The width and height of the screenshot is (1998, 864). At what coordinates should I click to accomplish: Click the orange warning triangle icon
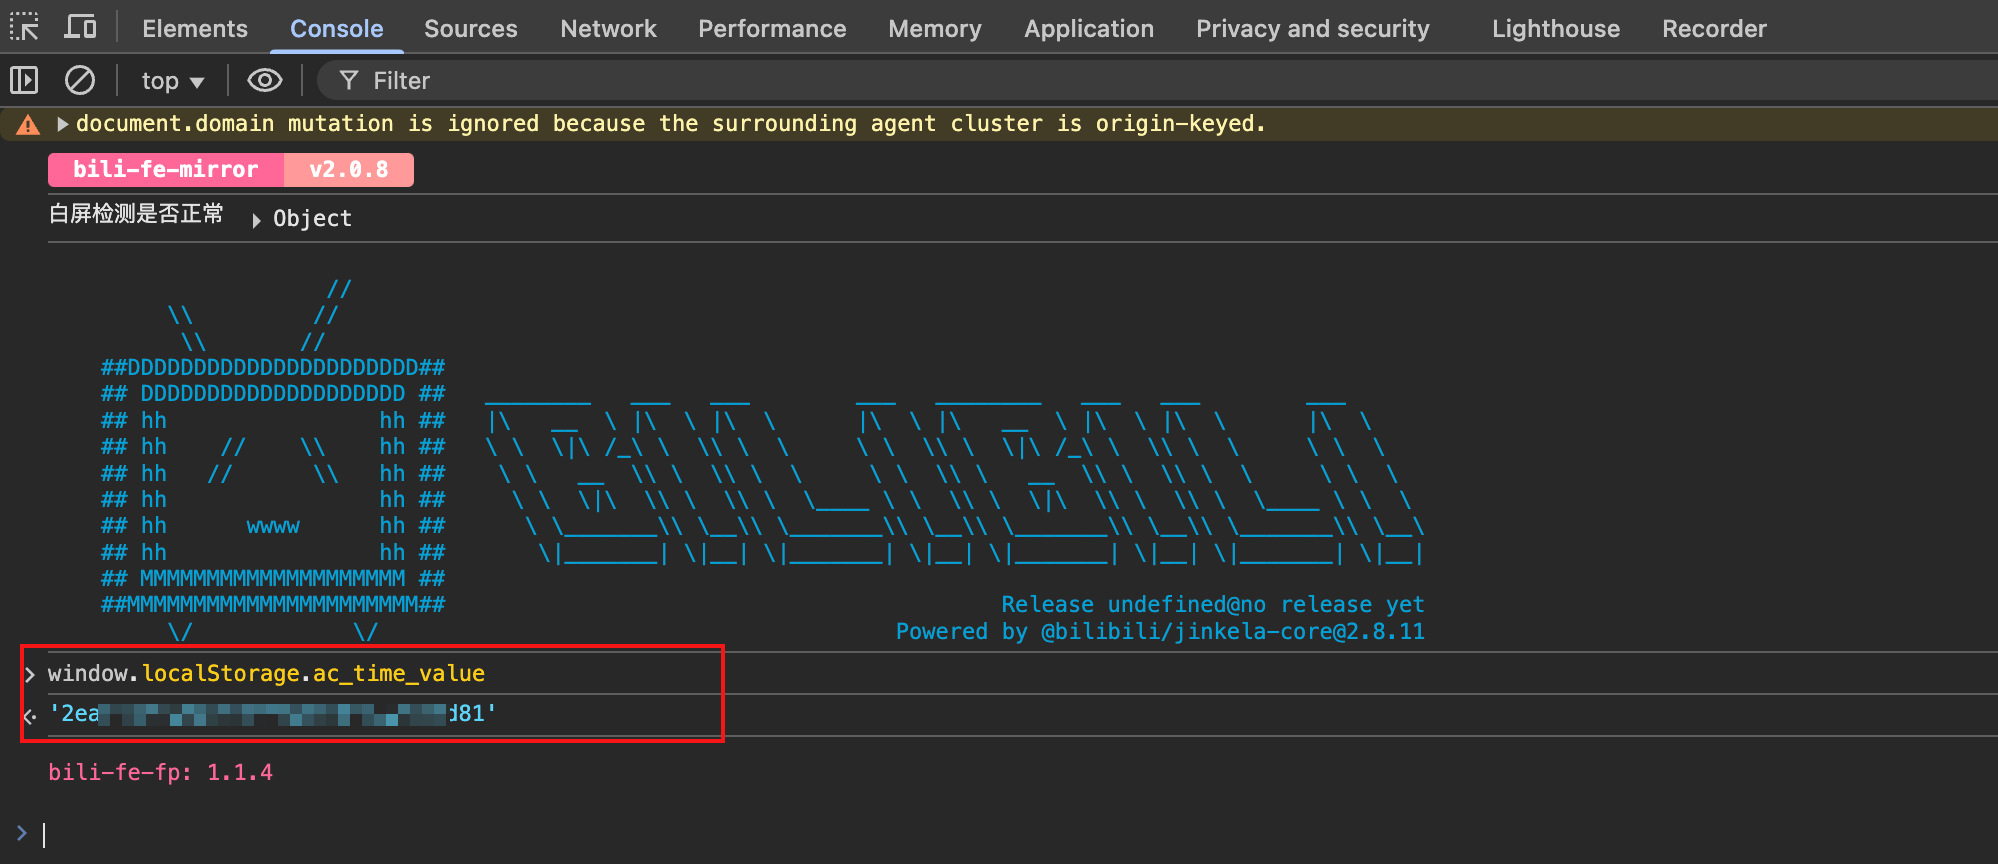[28, 124]
